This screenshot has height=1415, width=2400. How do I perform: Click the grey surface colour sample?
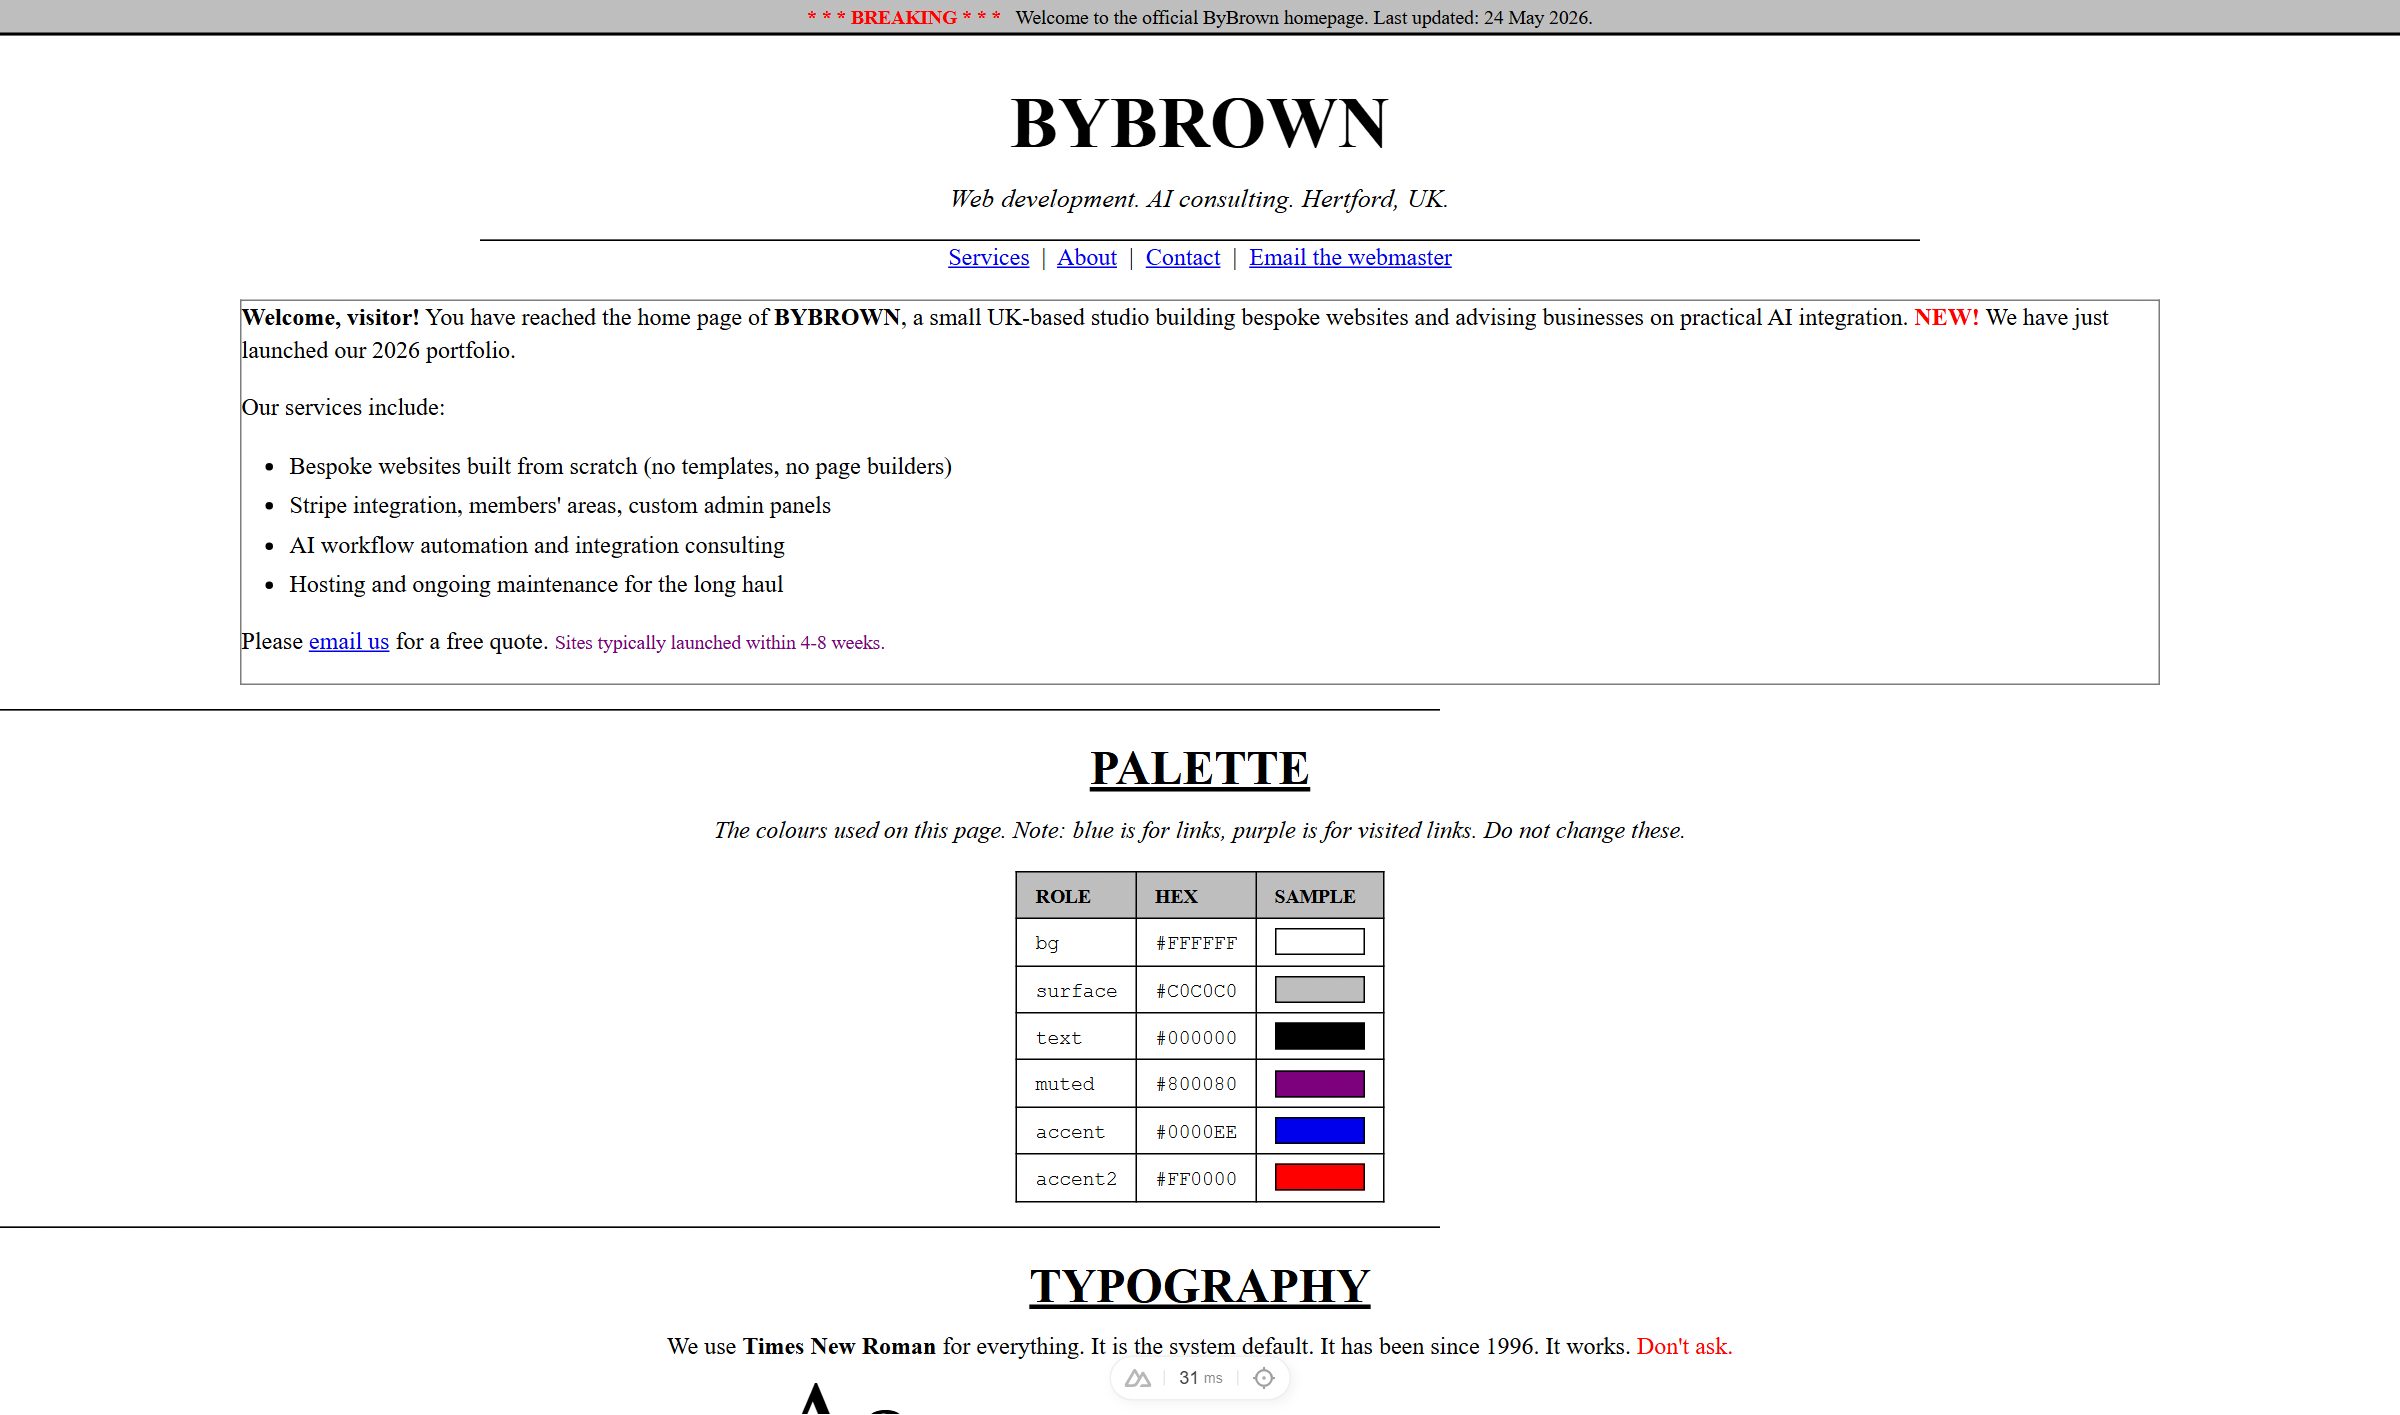[1319, 989]
